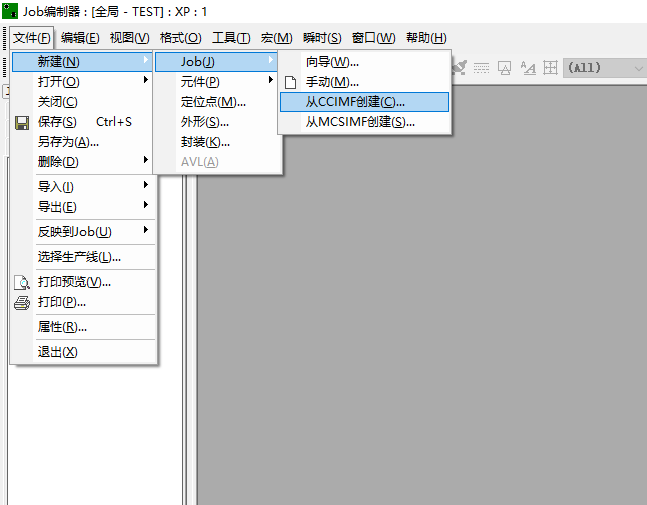
Task: Click the blank page icon beside 手动
Action: click(291, 82)
